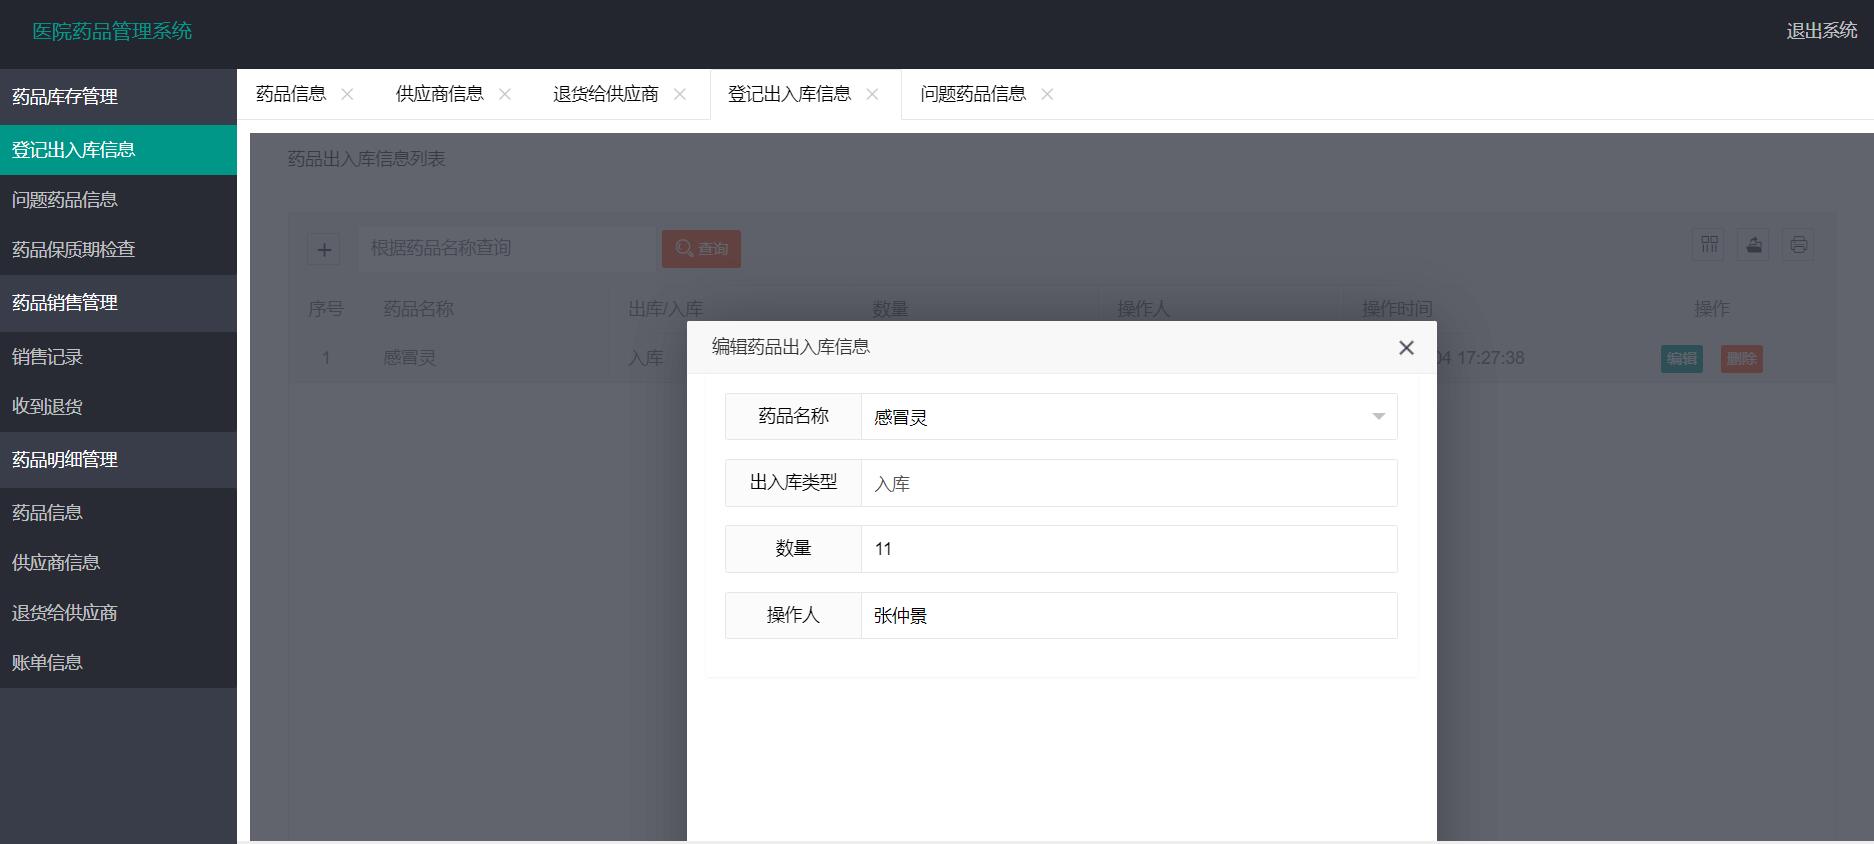Close the 供应商信息 tab
The image size is (1874, 844).
pyautogui.click(x=505, y=94)
